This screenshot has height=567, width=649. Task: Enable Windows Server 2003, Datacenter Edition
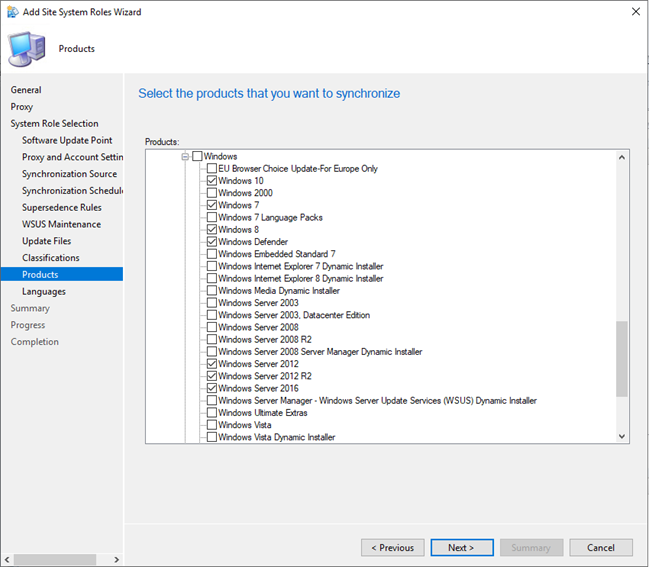tap(212, 315)
